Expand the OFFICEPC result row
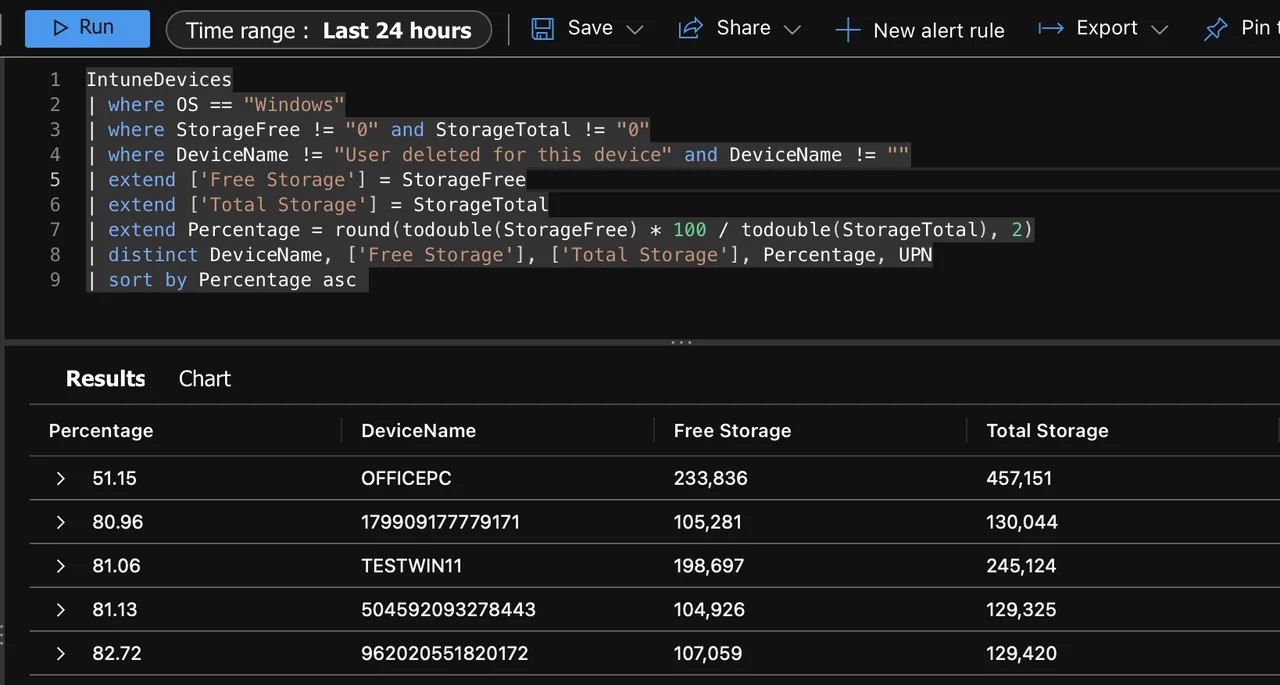This screenshot has height=685, width=1280. click(61, 479)
